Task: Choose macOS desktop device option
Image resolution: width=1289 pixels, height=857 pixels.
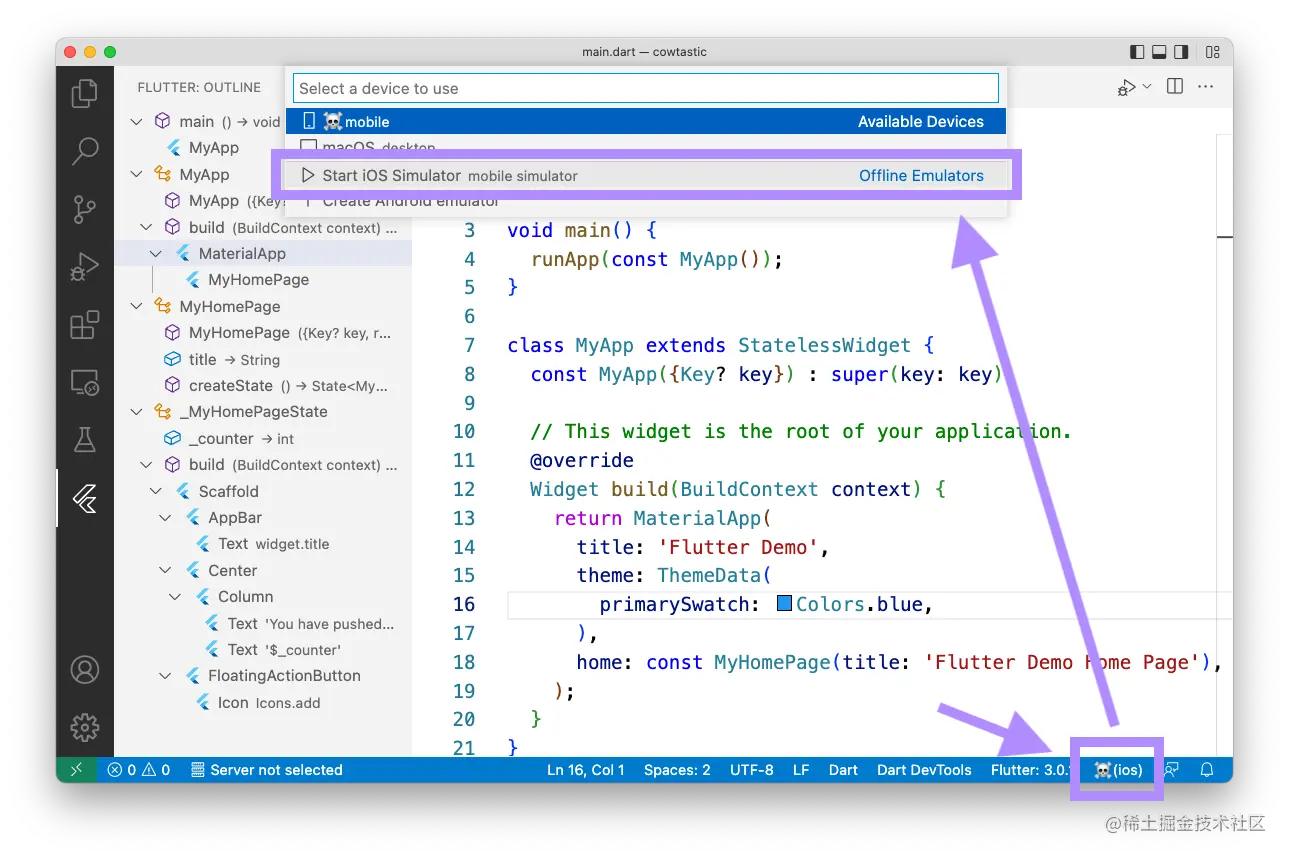Action: point(645,146)
